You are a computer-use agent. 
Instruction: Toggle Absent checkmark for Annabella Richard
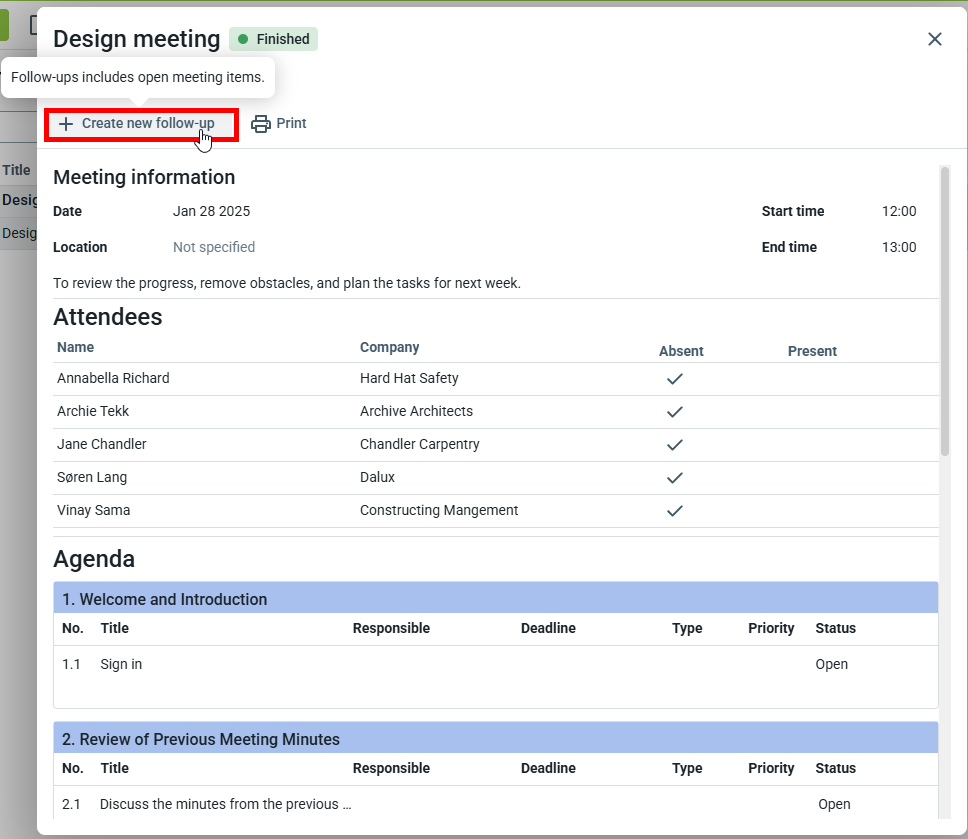[675, 379]
